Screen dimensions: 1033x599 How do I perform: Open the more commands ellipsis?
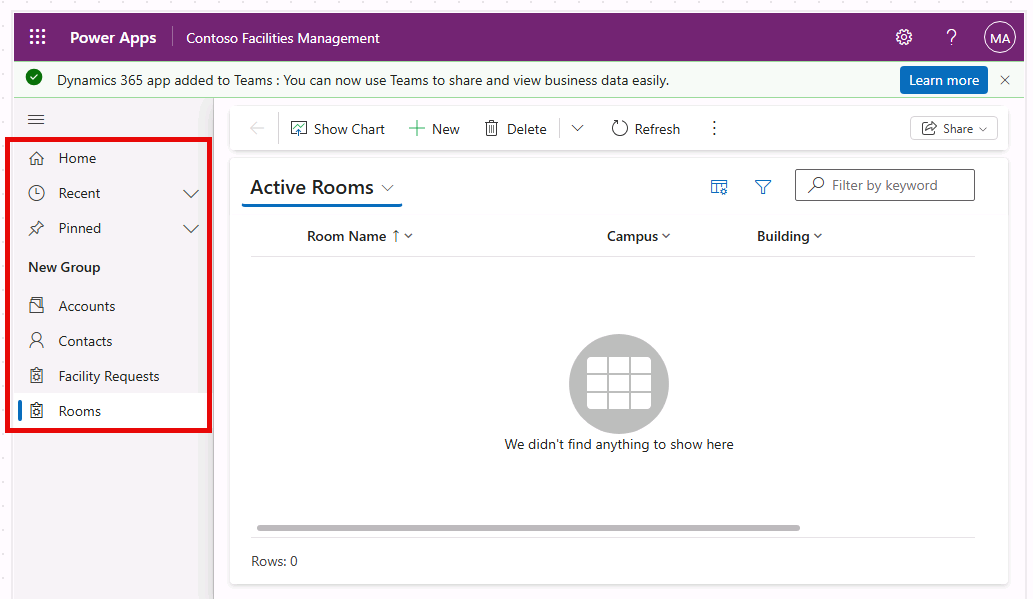pos(714,128)
